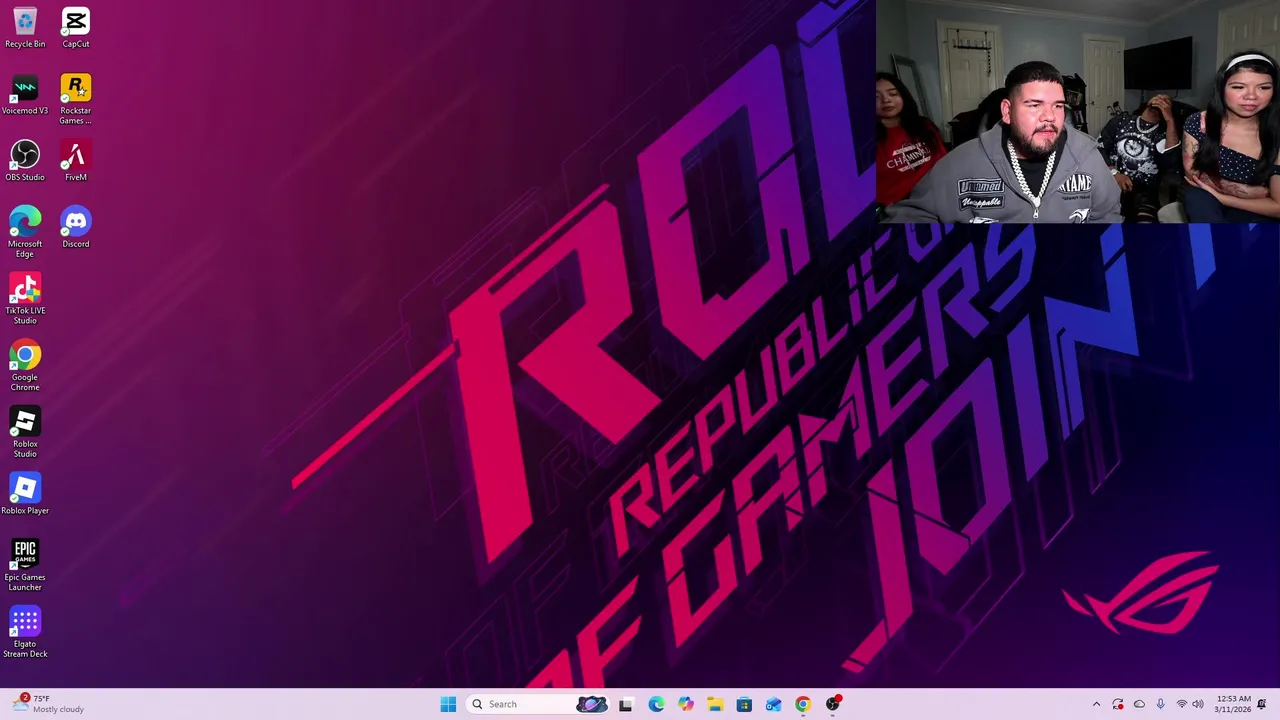Select the FiveM desktop shortcut

[x=76, y=161]
